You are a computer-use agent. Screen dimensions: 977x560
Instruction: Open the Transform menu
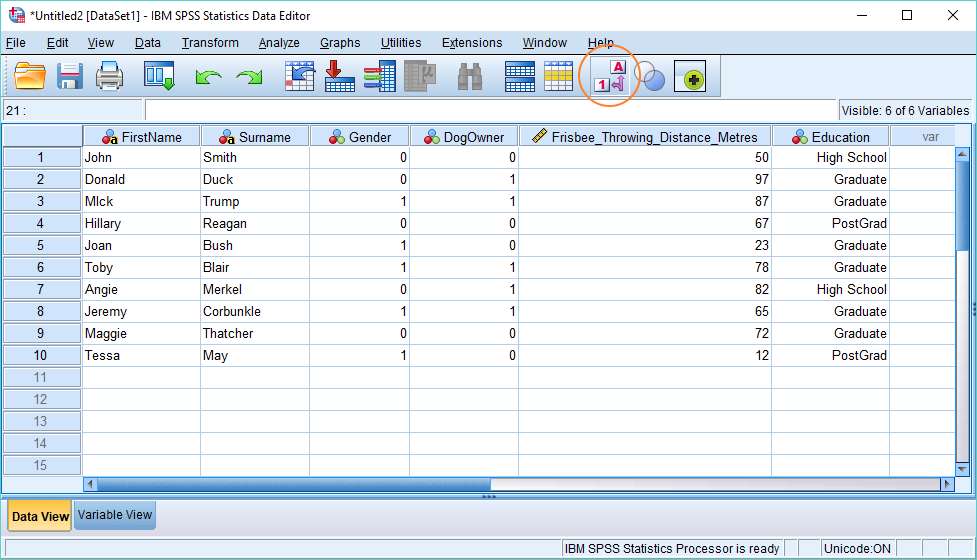(x=210, y=43)
